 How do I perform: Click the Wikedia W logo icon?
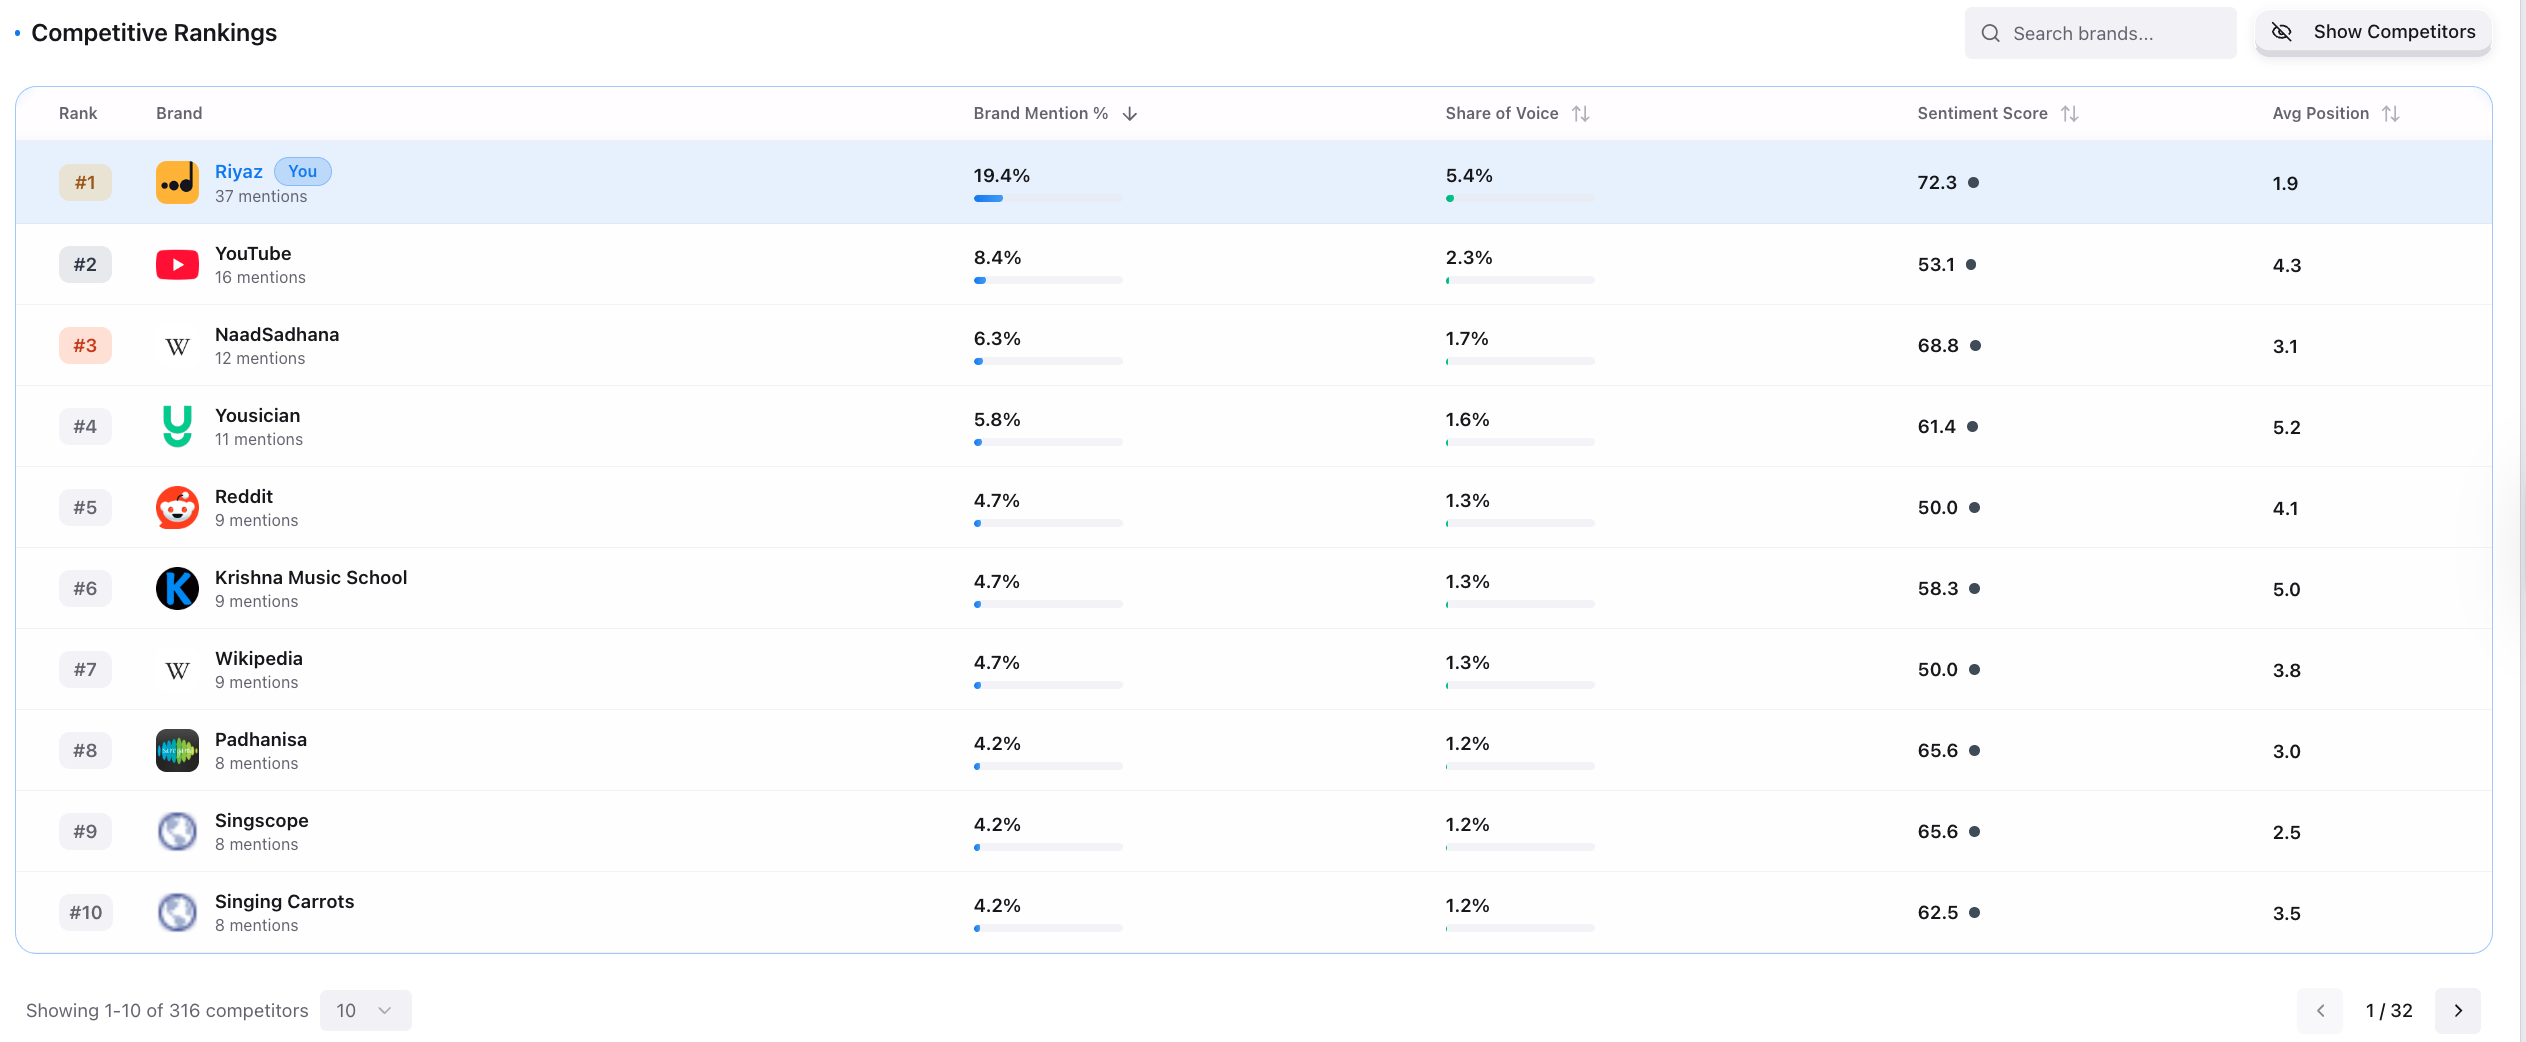pos(177,670)
